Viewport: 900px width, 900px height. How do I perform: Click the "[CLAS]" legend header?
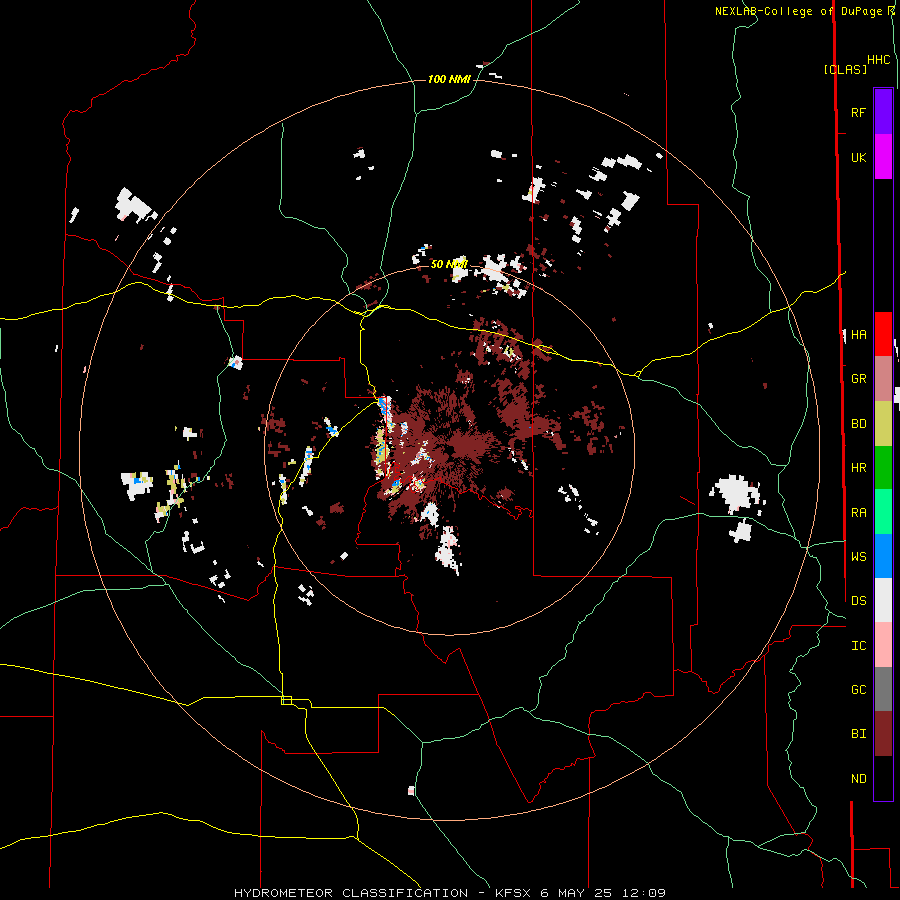(845, 69)
